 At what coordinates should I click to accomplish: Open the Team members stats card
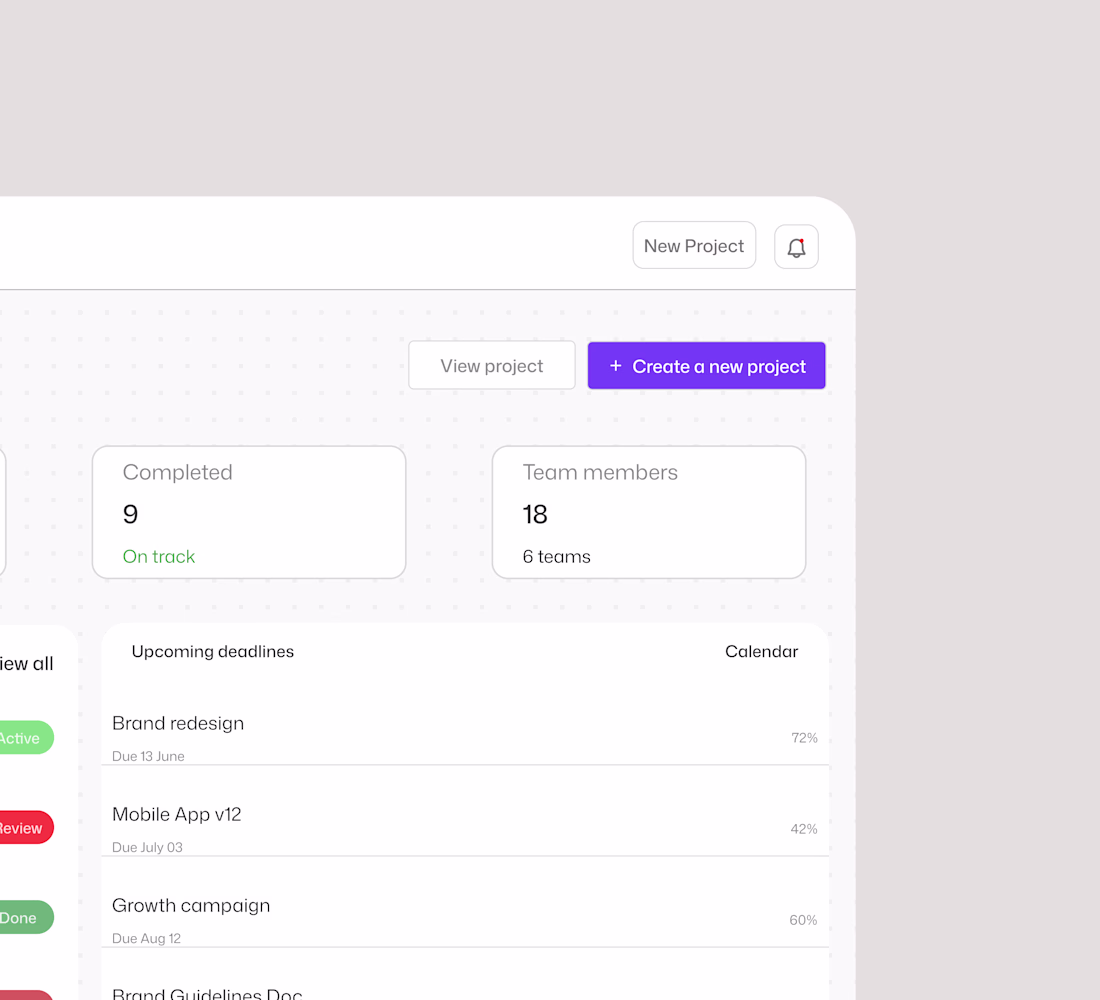pyautogui.click(x=649, y=512)
